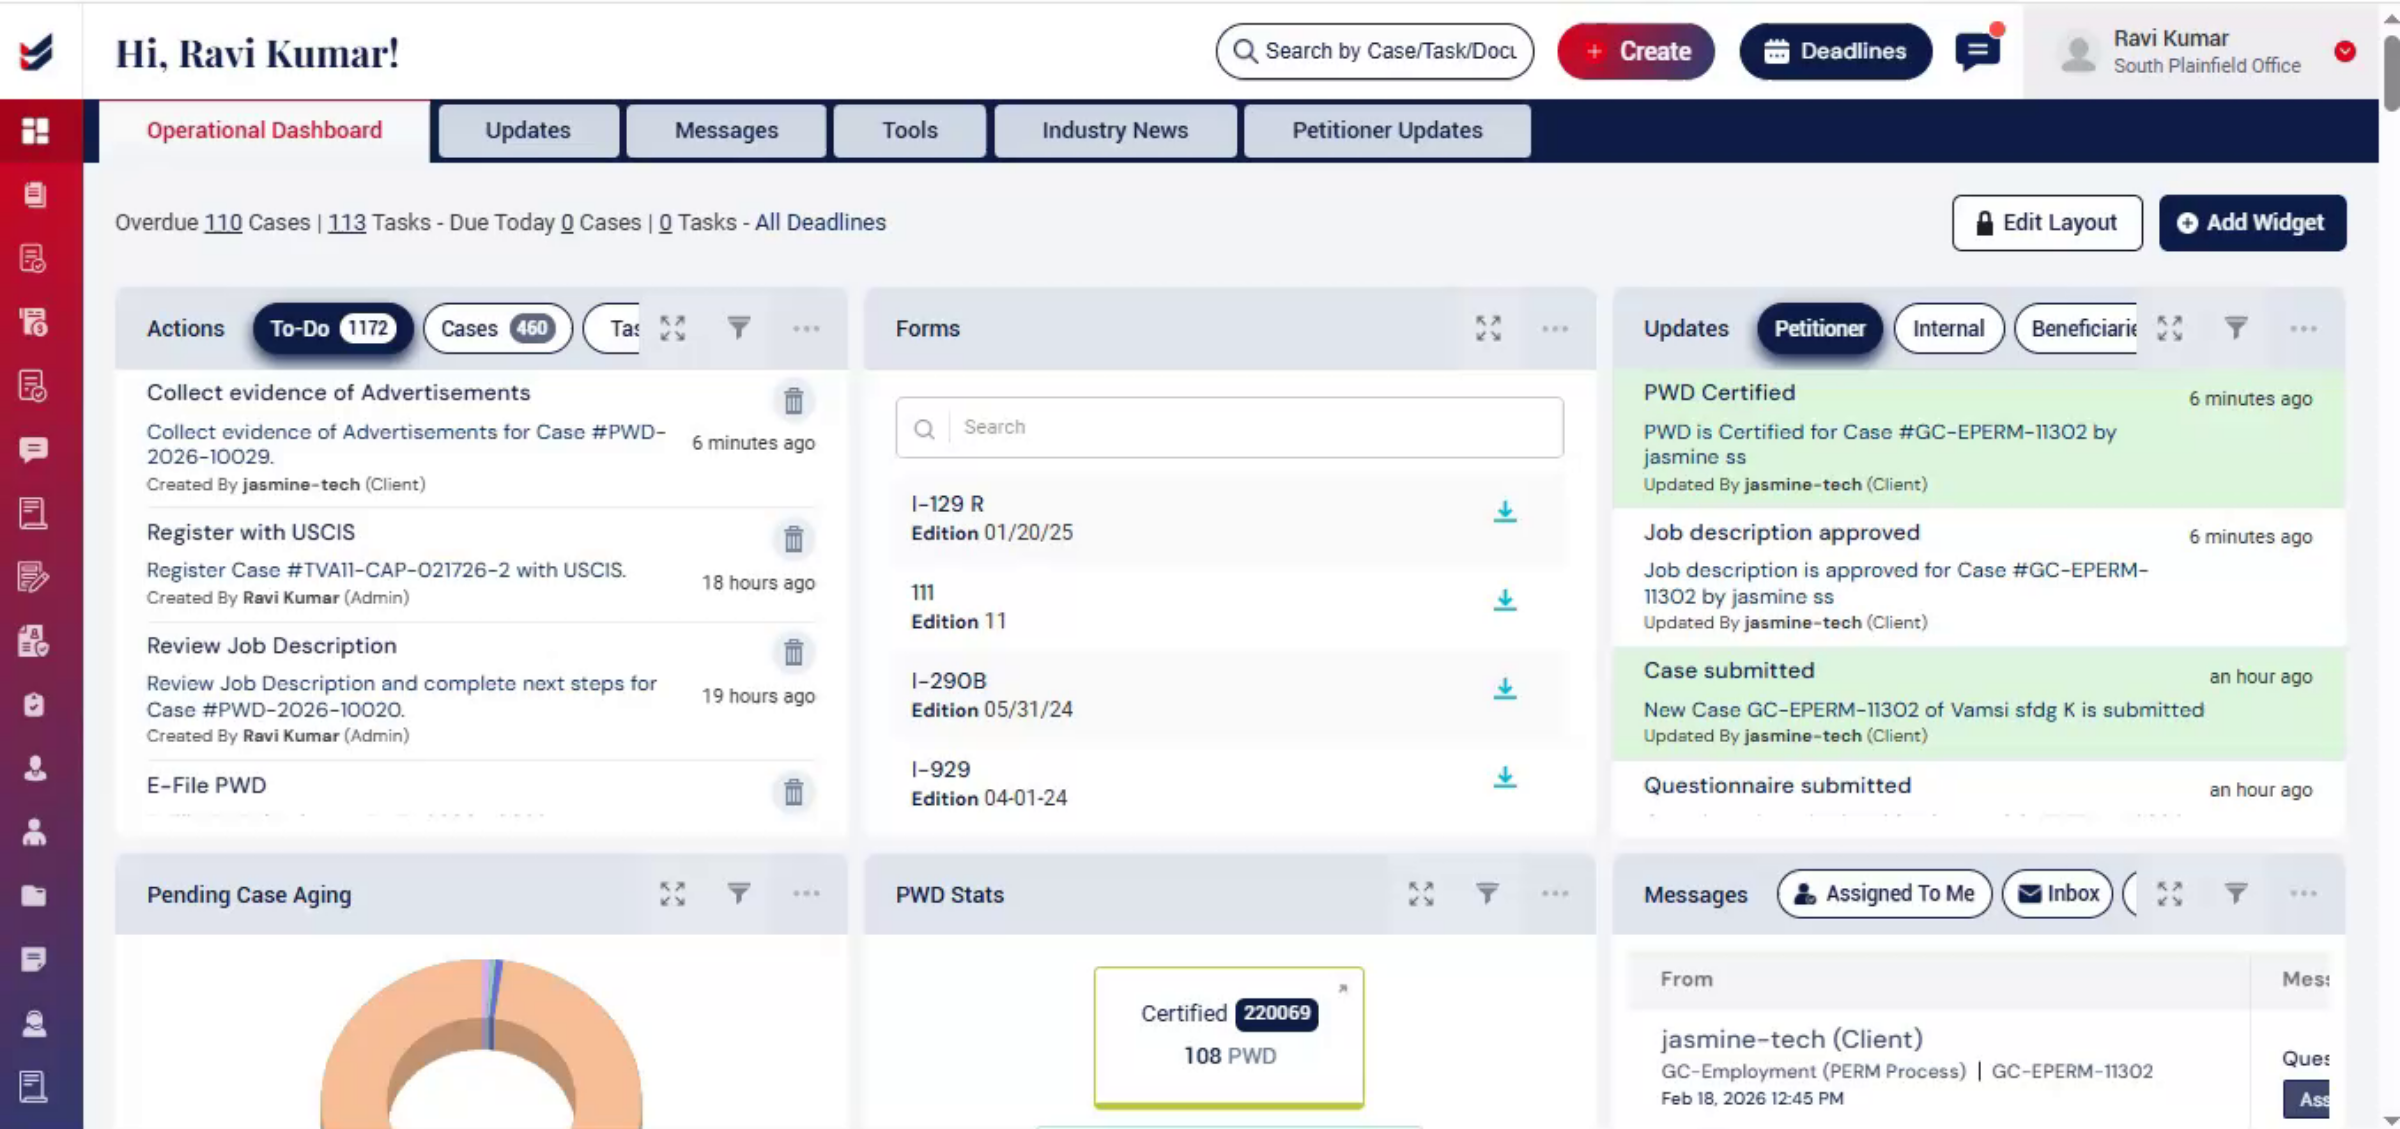
Task: Click the red Create button
Action: 1636,51
